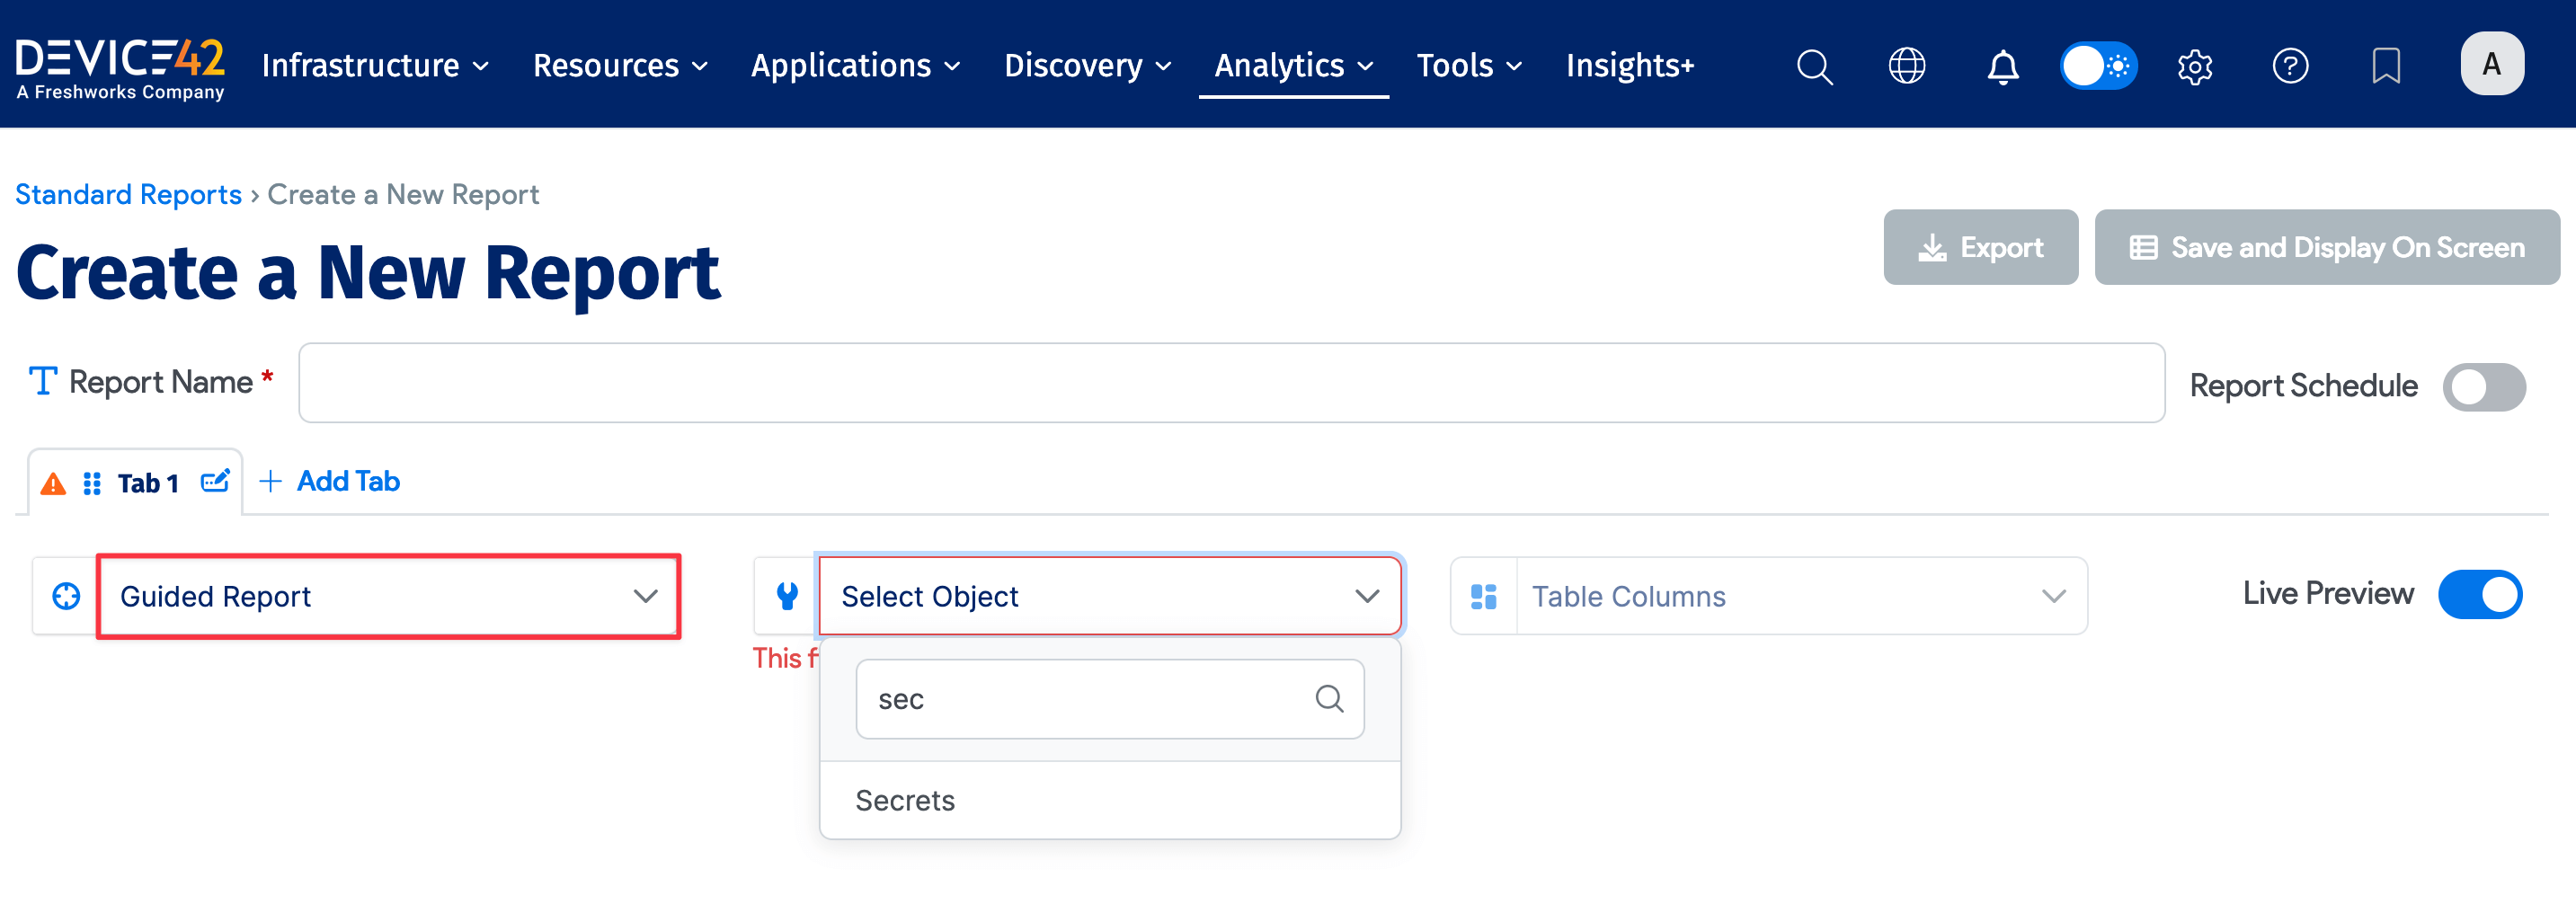Screen dimensions: 2576x913
Task: Open the settings gear icon
Action: click(x=2194, y=66)
